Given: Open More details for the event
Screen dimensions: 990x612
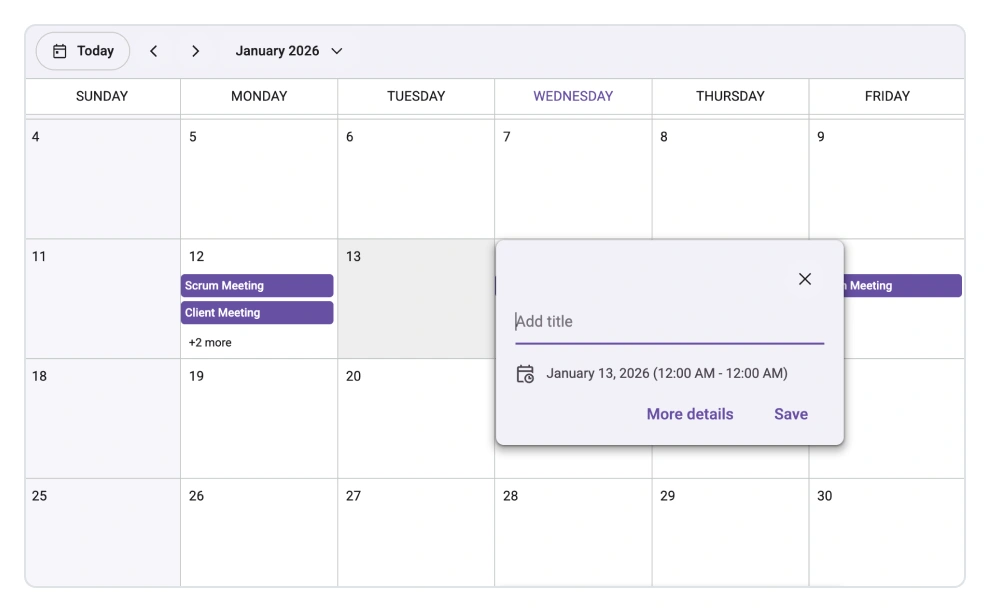Looking at the screenshot, I should tap(689, 413).
